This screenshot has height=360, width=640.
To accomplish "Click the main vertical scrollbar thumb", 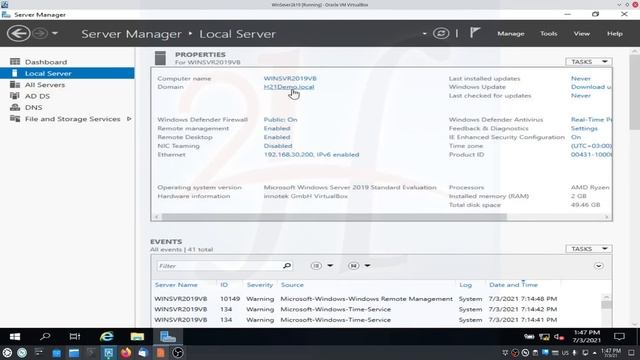I will coord(635,92).
